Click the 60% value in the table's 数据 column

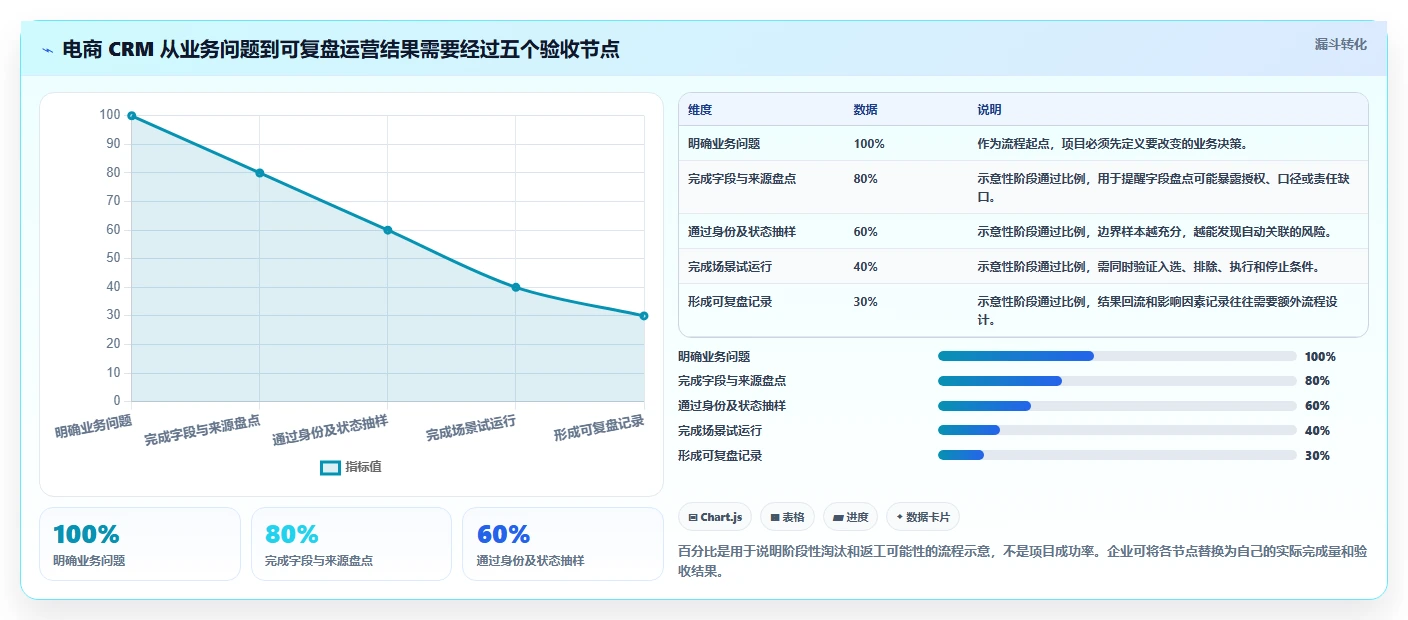866,232
